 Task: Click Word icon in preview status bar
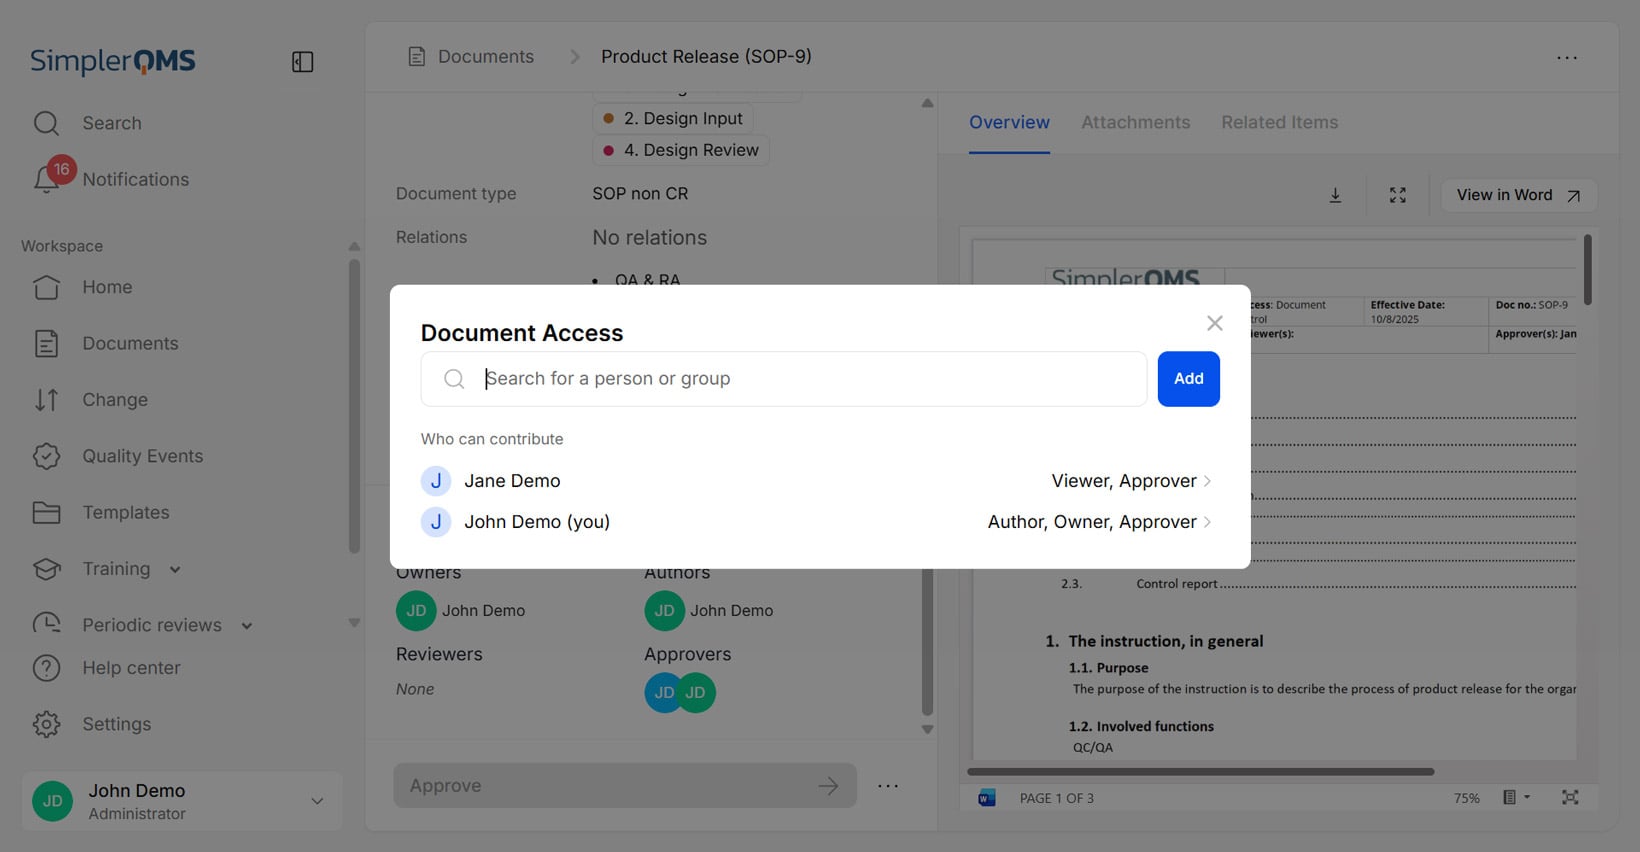pyautogui.click(x=987, y=798)
